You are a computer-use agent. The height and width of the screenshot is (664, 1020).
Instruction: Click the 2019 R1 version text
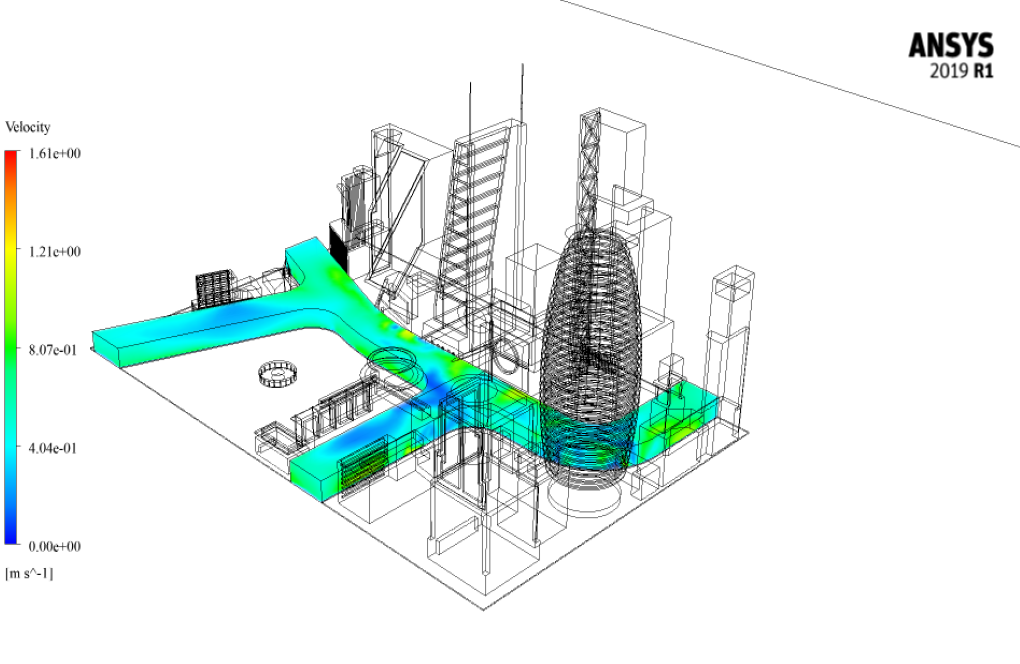click(962, 72)
